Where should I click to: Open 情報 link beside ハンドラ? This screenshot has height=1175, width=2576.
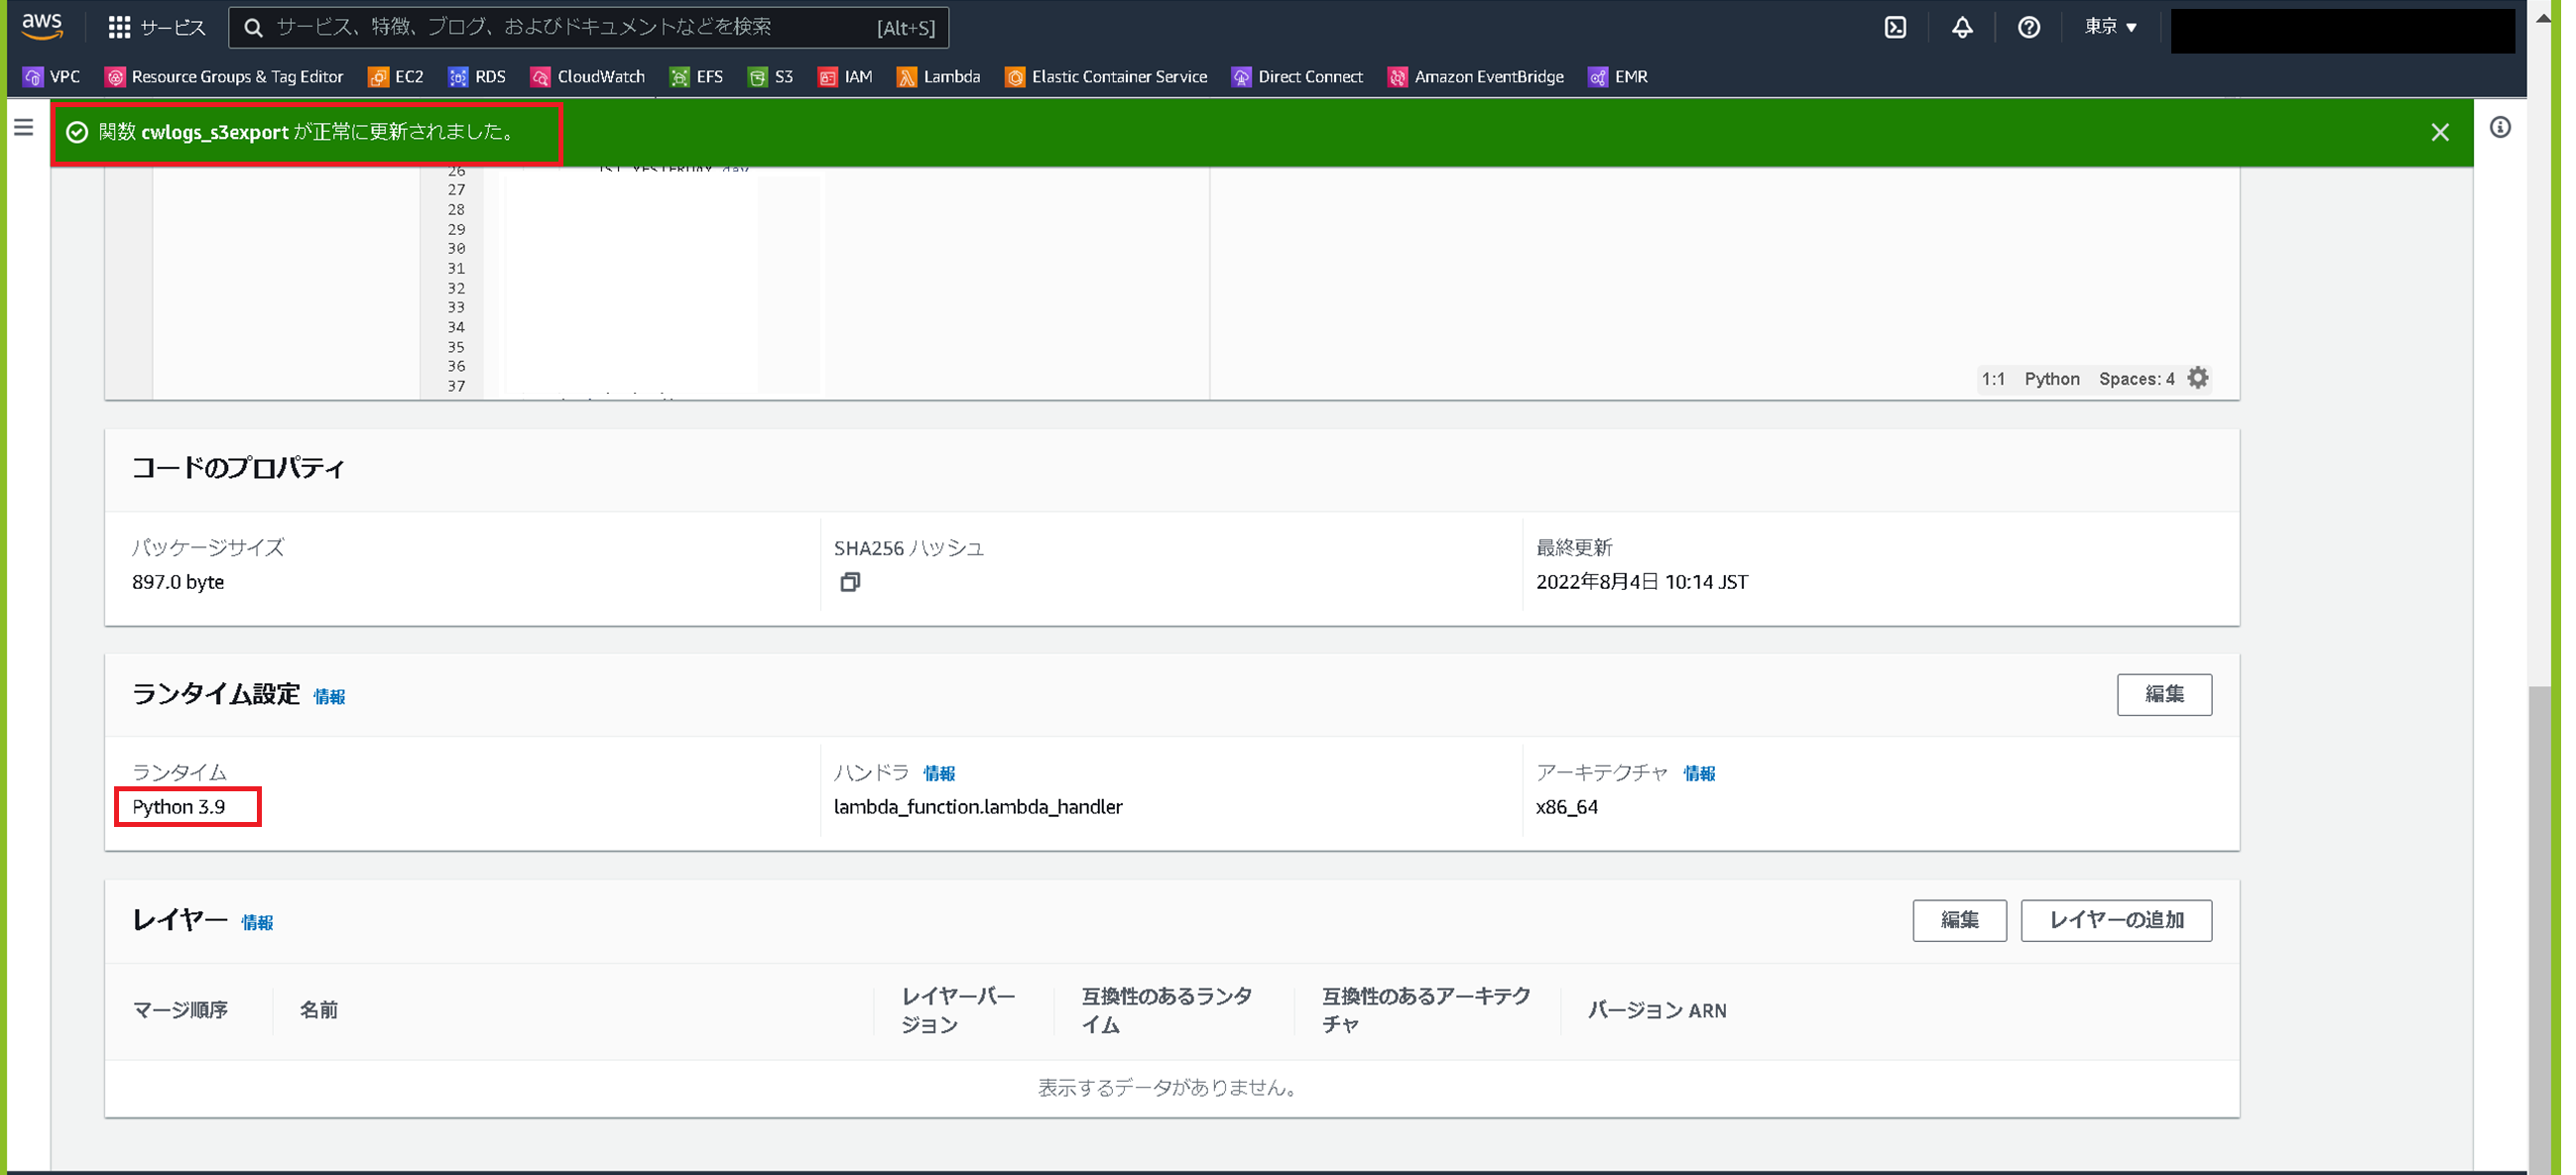pos(938,773)
